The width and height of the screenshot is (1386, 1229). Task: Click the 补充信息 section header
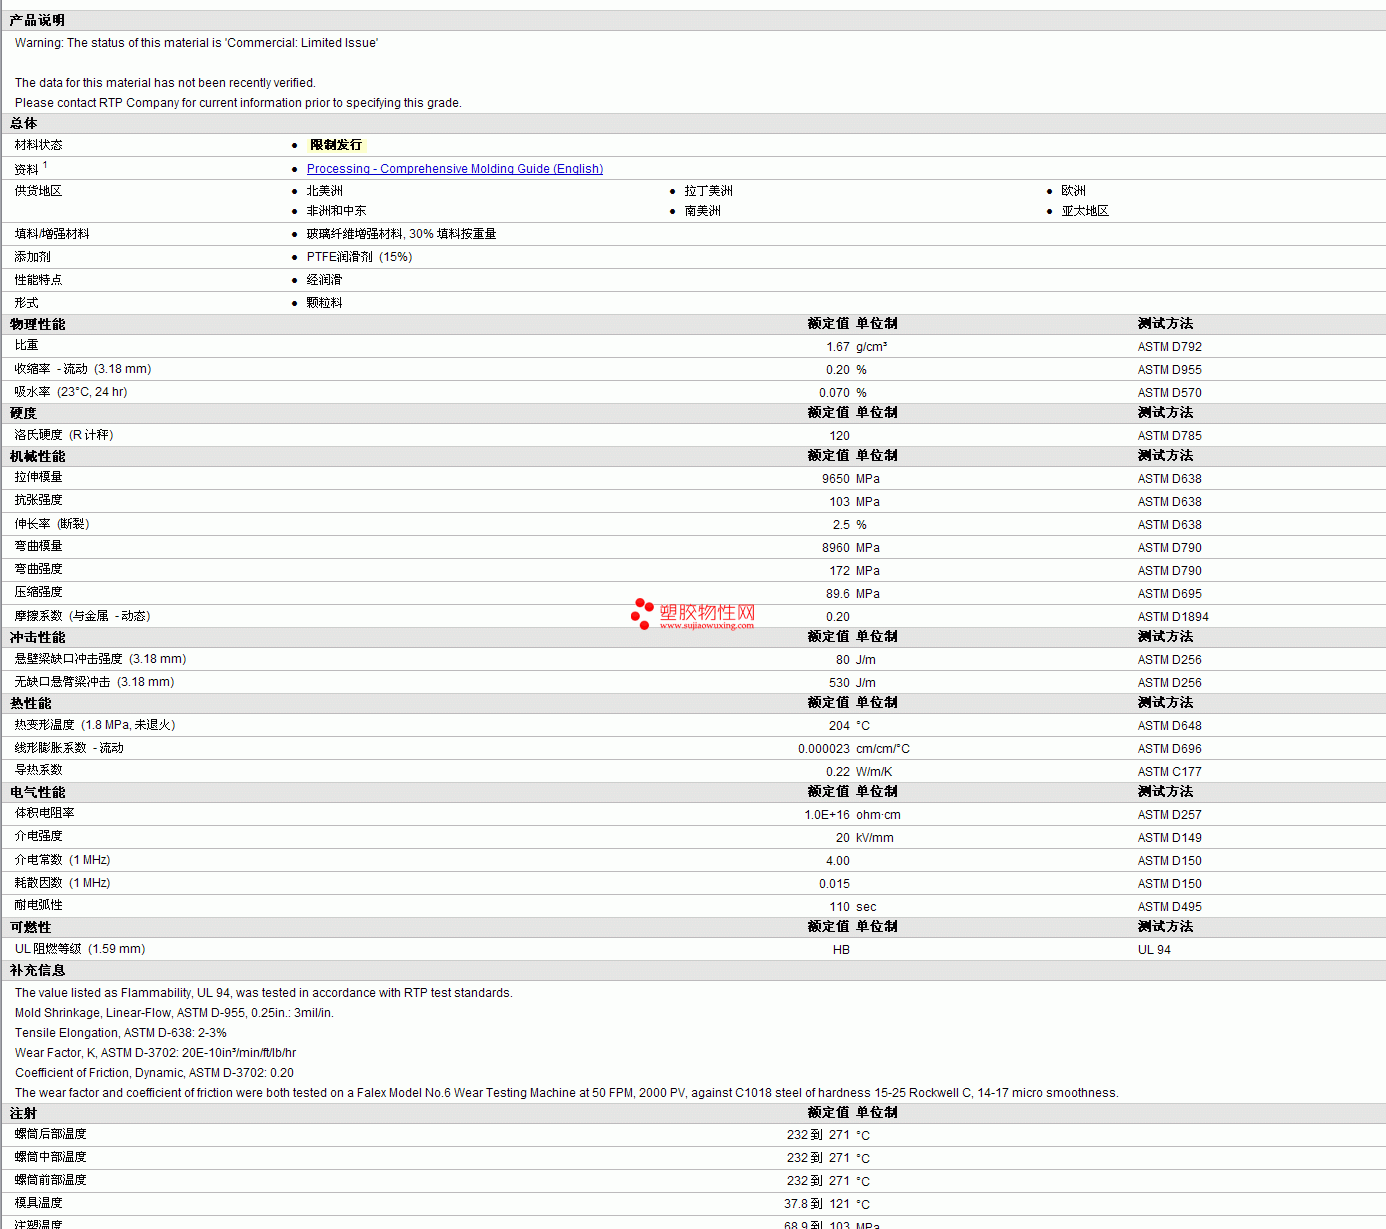(x=37, y=970)
